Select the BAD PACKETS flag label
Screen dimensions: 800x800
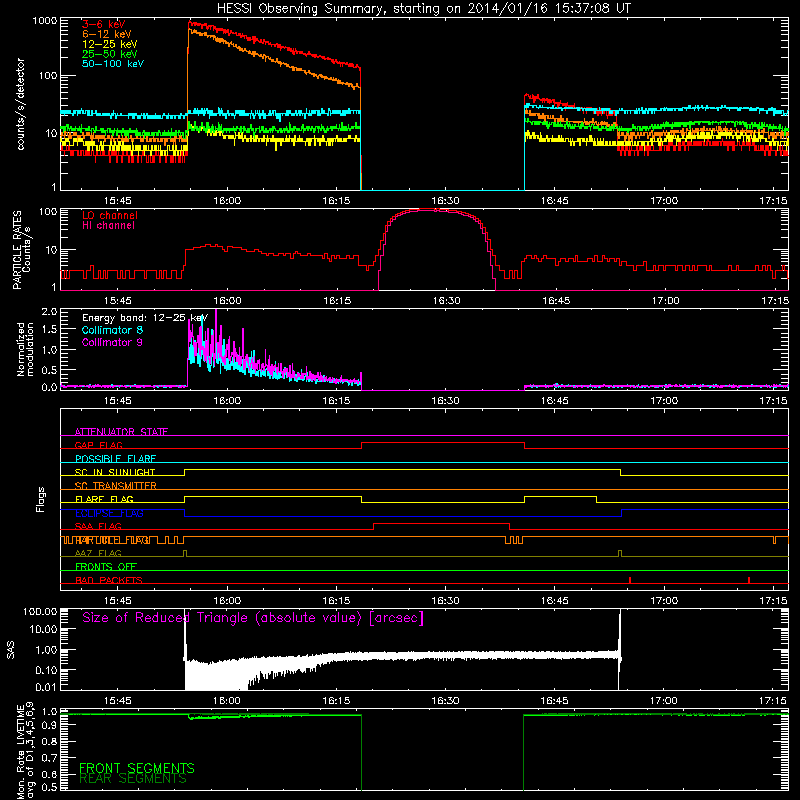point(109,580)
